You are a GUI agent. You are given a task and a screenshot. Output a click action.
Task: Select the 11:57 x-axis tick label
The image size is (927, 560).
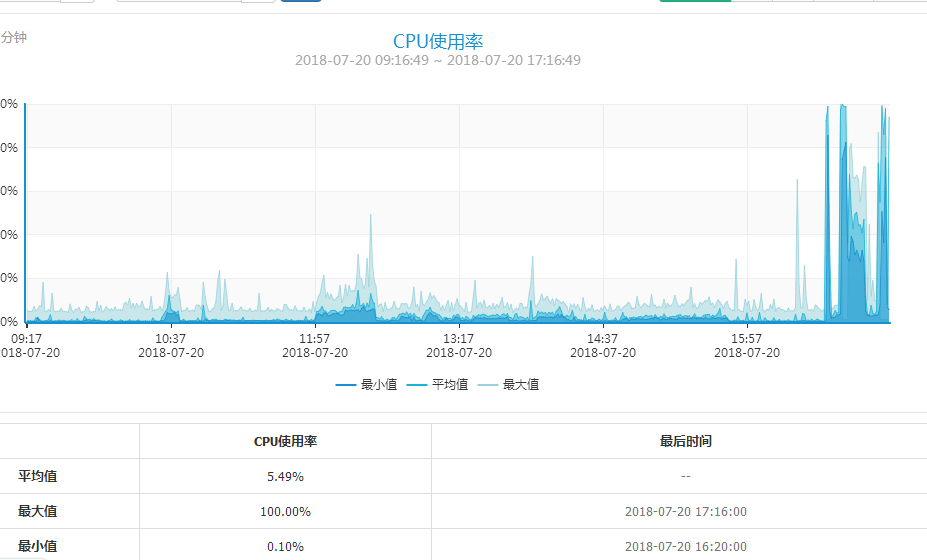[315, 339]
